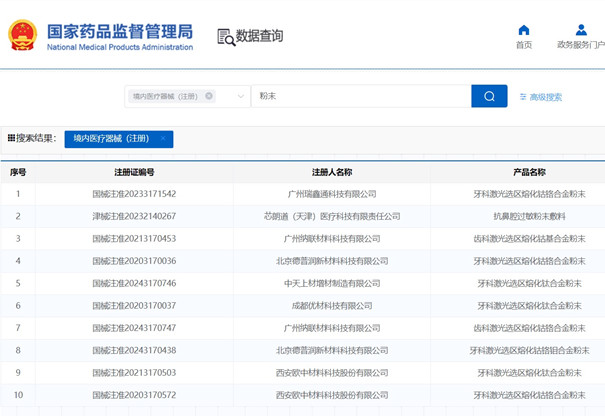Click registrant 中天上材增材制造有限公司
Viewport: 605px width, 416px height.
click(x=332, y=283)
